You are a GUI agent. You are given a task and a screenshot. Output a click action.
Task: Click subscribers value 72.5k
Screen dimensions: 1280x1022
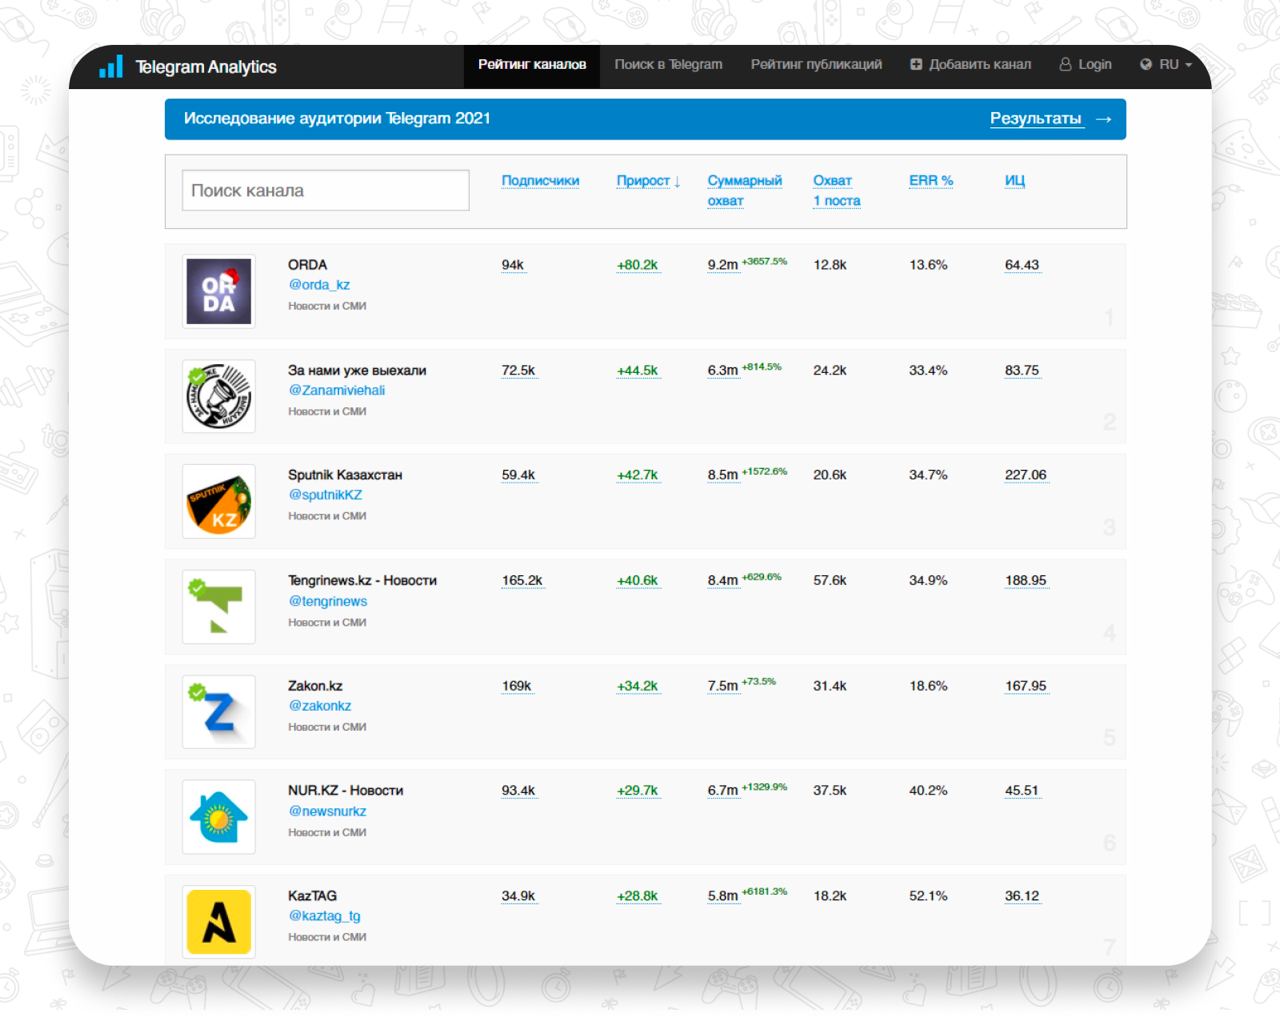tap(518, 370)
